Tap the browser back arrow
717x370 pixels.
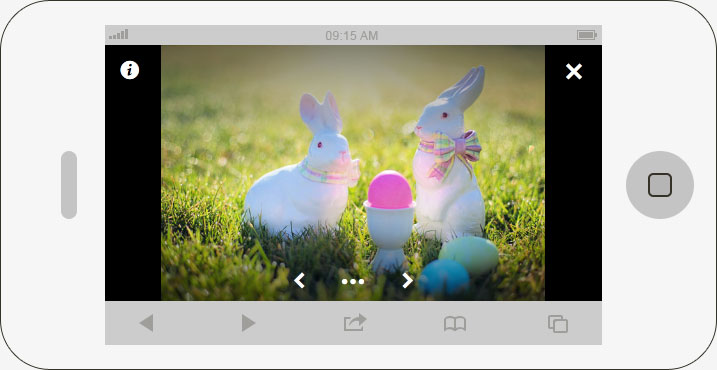click(x=146, y=323)
